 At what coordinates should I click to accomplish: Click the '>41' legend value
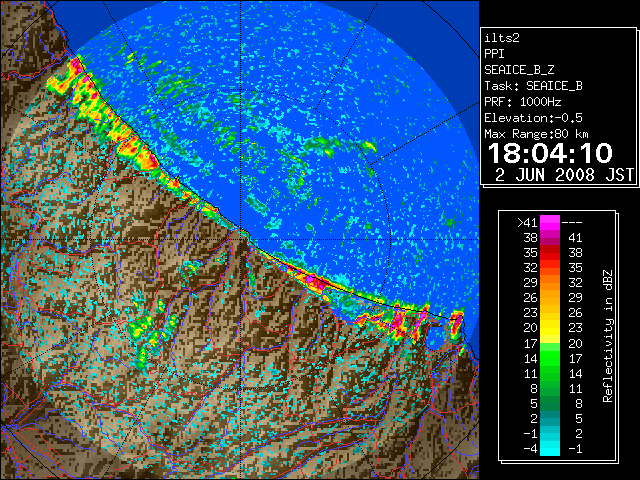click(527, 223)
